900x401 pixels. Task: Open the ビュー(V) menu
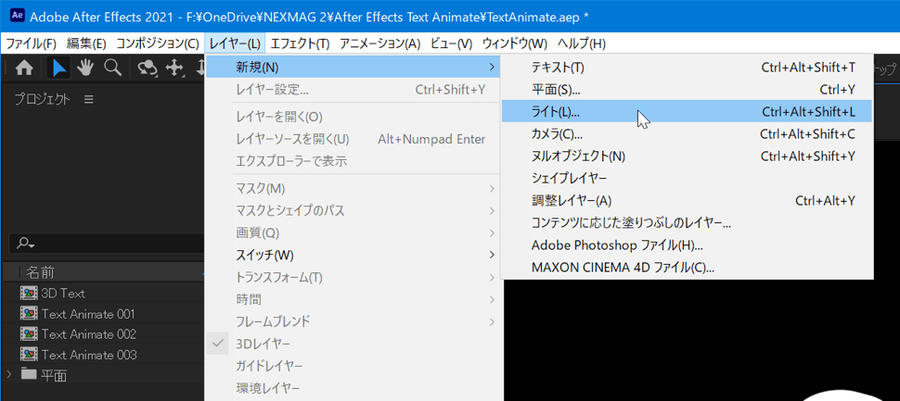point(451,44)
